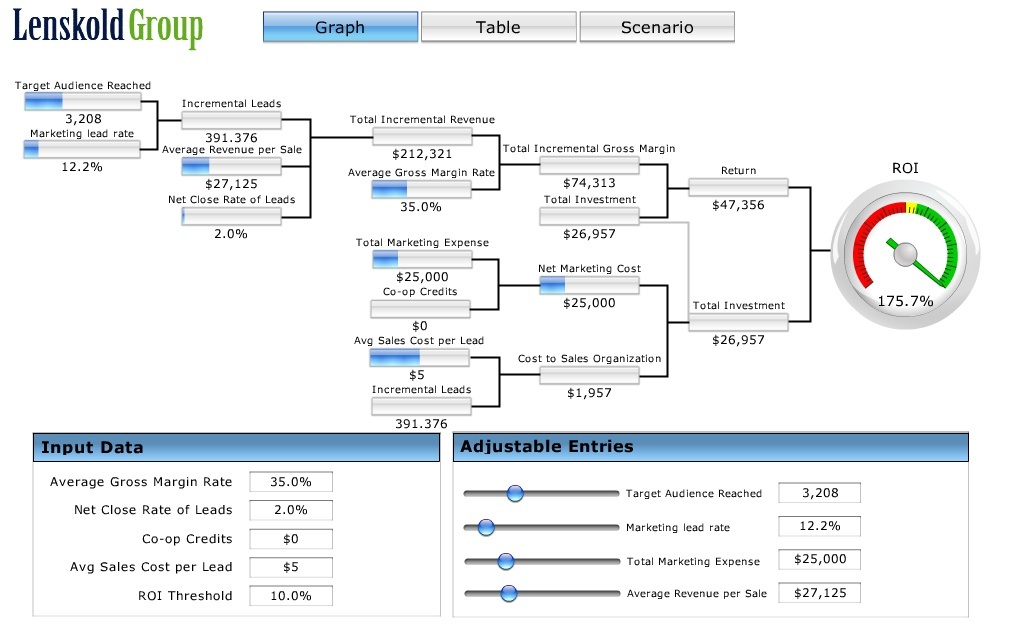The height and width of the screenshot is (635, 1034).
Task: Click the Target Audience Reached slider handle
Action: pyautogui.click(x=515, y=493)
